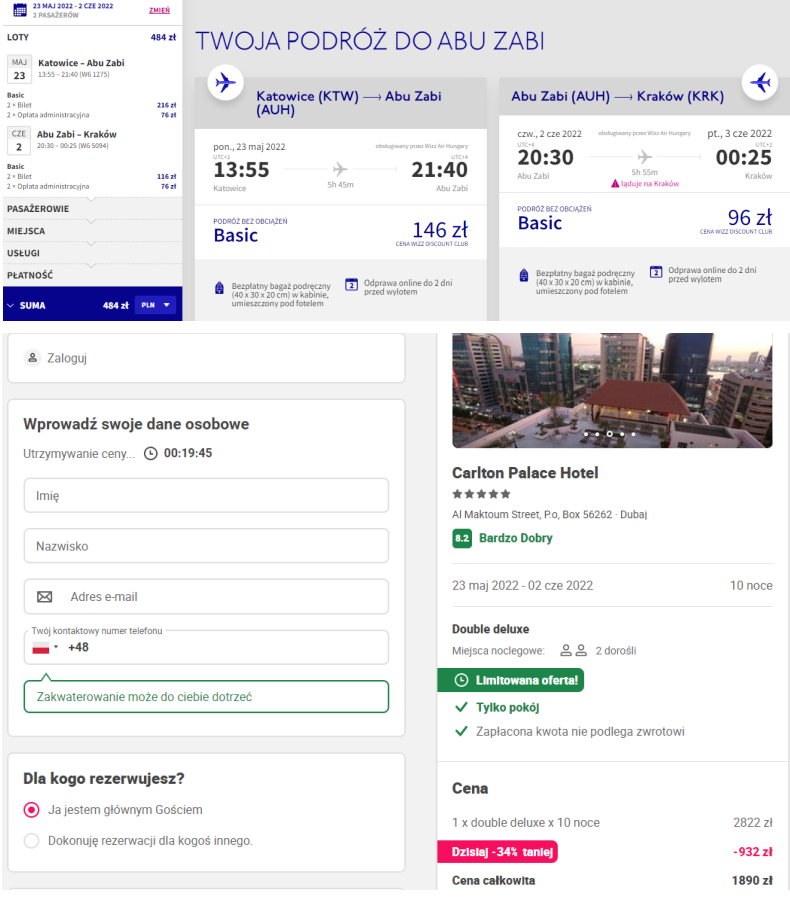The width and height of the screenshot is (790, 898).
Task: Click the hand baggage backpack icon under Katowice flight
Action: click(x=220, y=288)
